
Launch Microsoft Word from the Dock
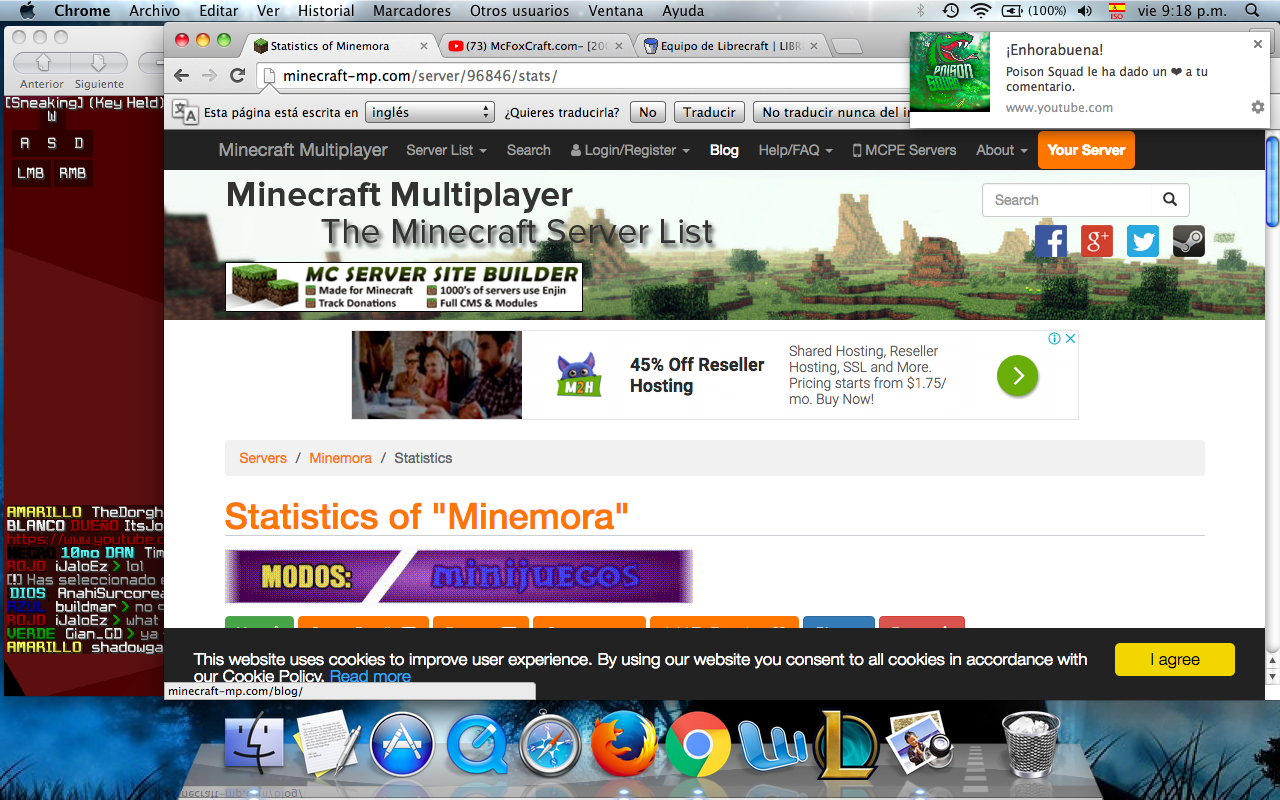771,745
